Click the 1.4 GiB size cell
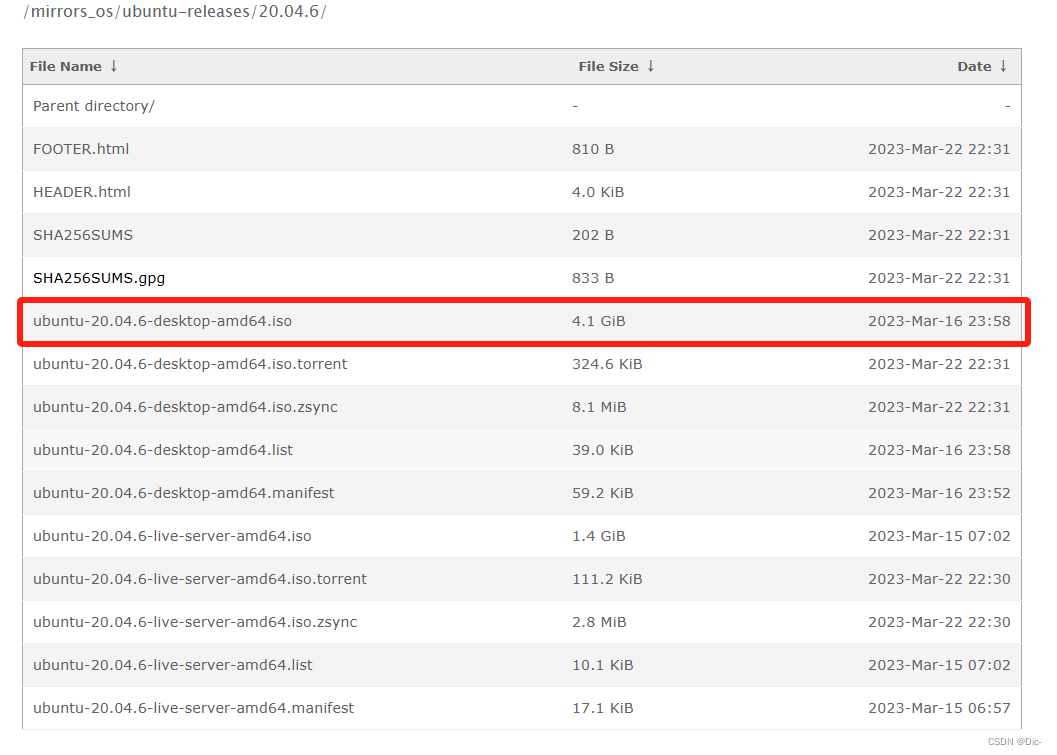Screen dimensions: 1057x755 click(599, 537)
